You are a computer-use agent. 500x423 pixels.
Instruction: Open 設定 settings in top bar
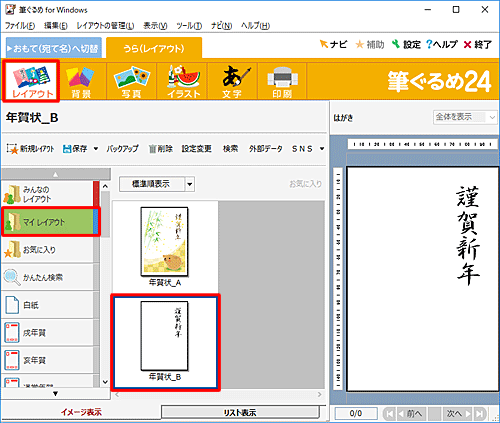(x=406, y=44)
